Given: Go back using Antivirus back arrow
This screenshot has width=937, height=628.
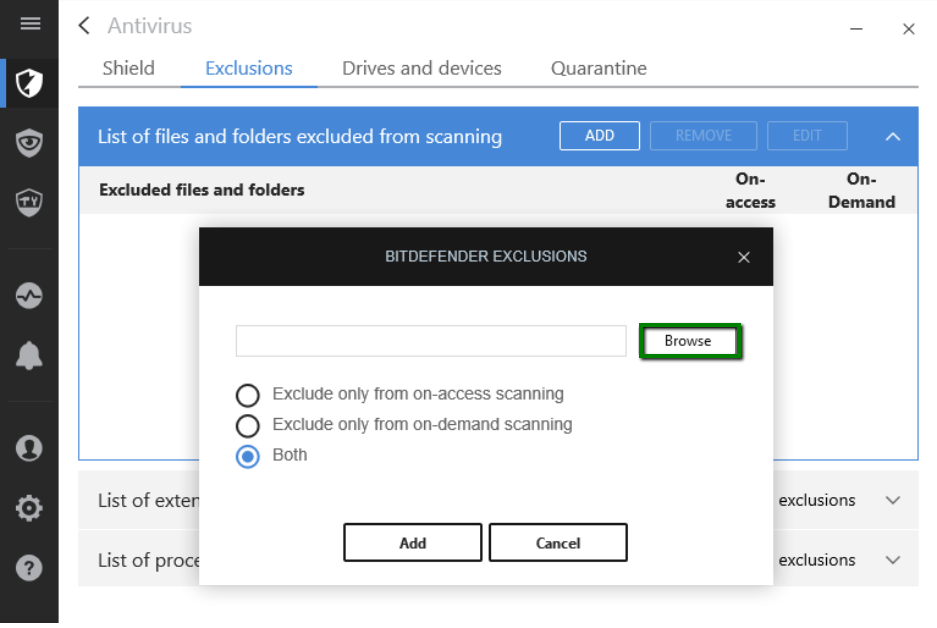Looking at the screenshot, I should 85,26.
